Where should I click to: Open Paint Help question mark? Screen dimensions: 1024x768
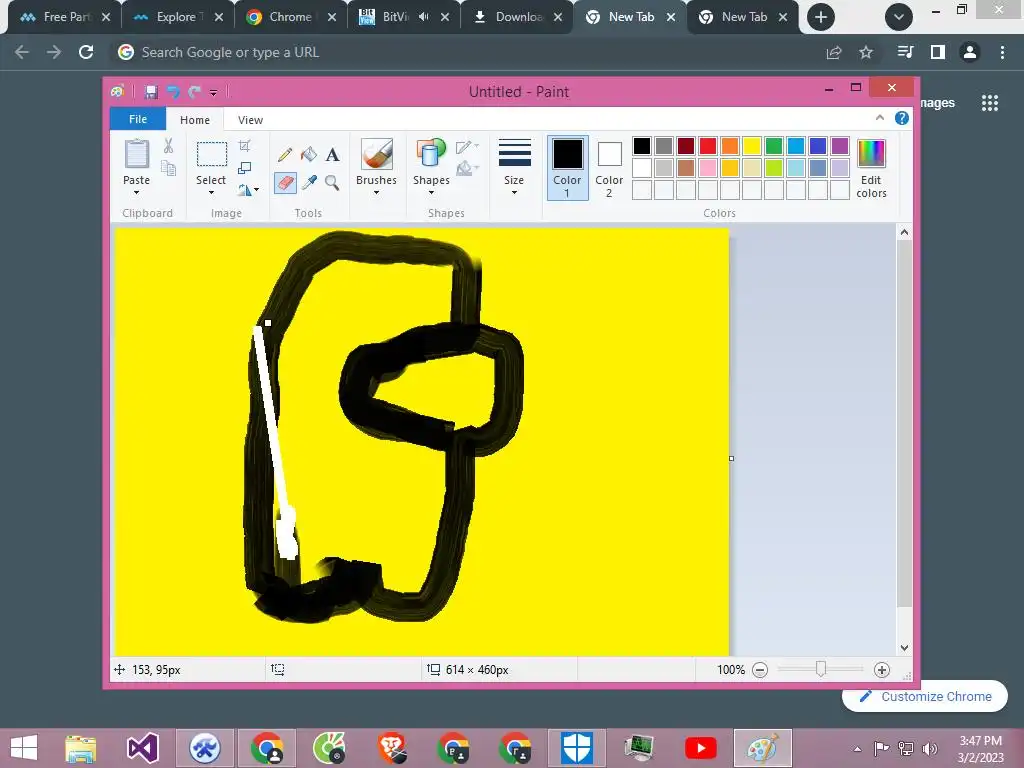[902, 118]
